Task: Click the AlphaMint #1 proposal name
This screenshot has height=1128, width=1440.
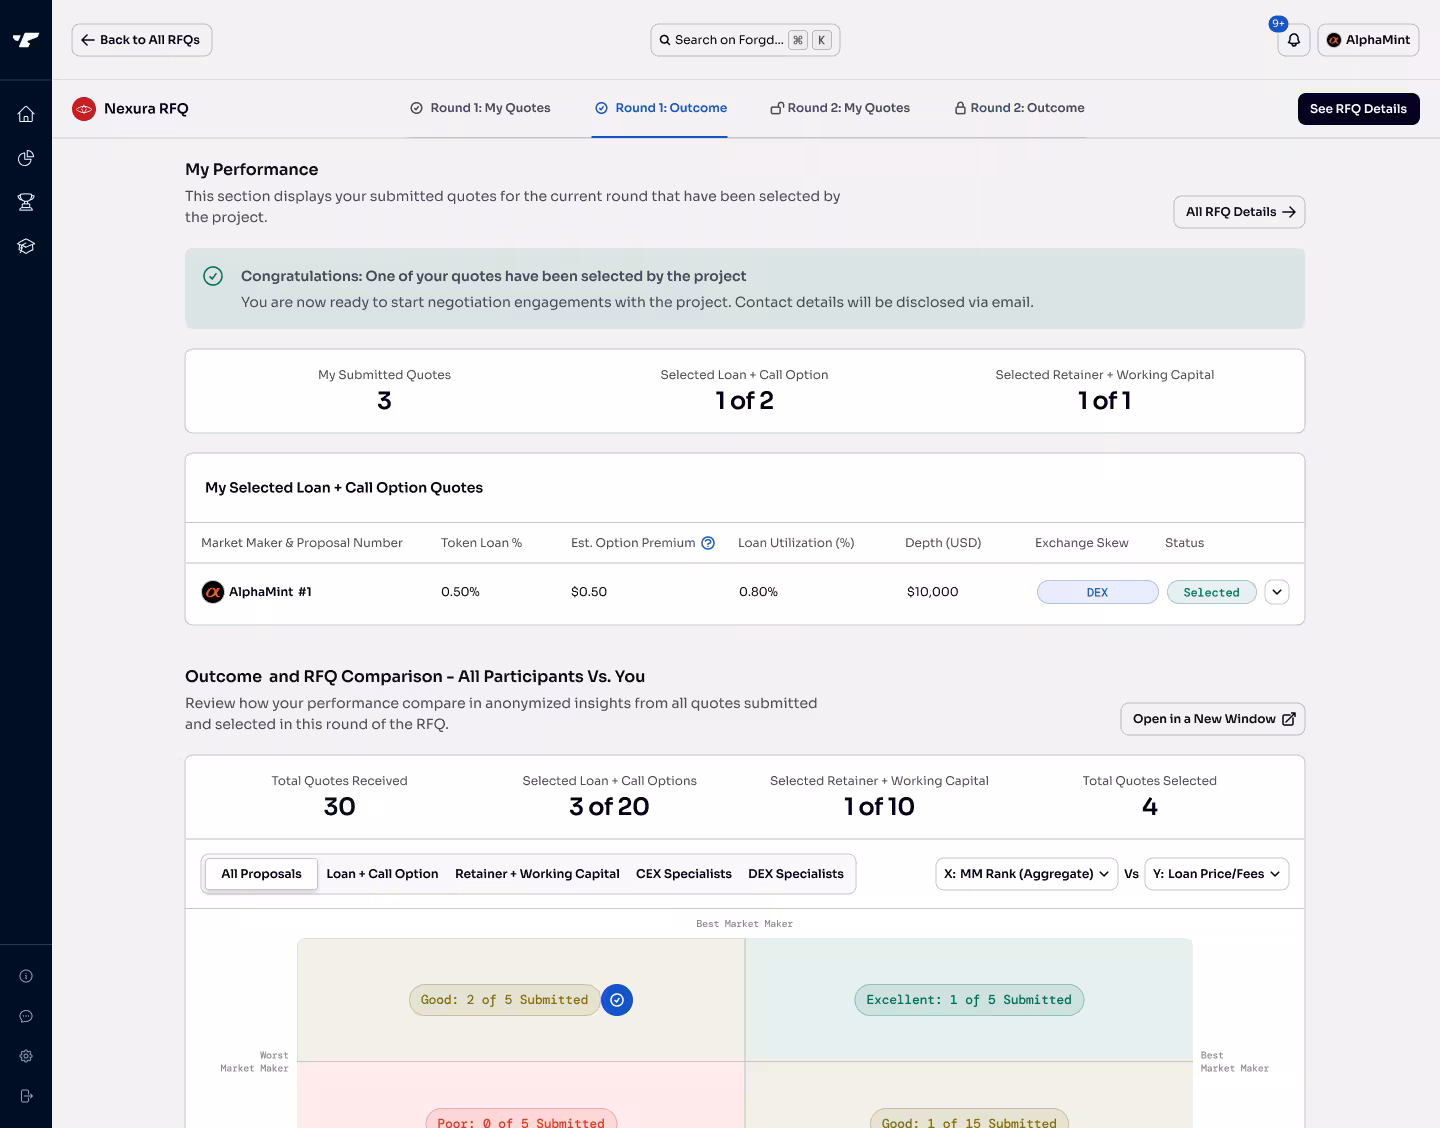Action: pos(270,592)
